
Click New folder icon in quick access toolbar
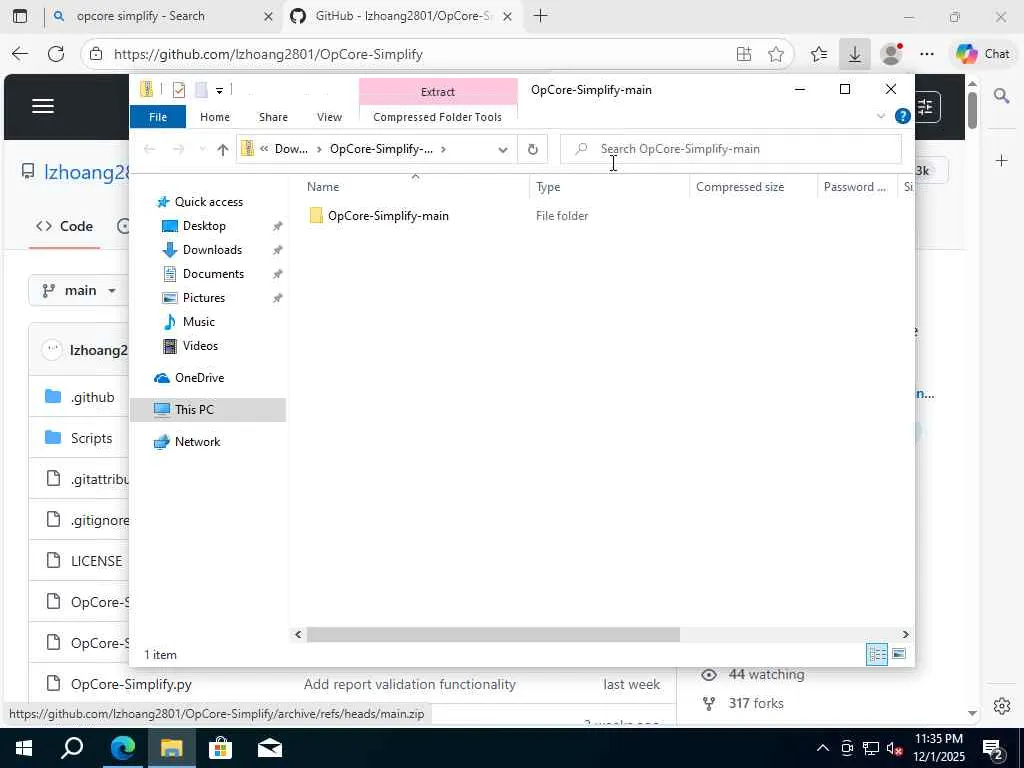pyautogui.click(x=201, y=90)
